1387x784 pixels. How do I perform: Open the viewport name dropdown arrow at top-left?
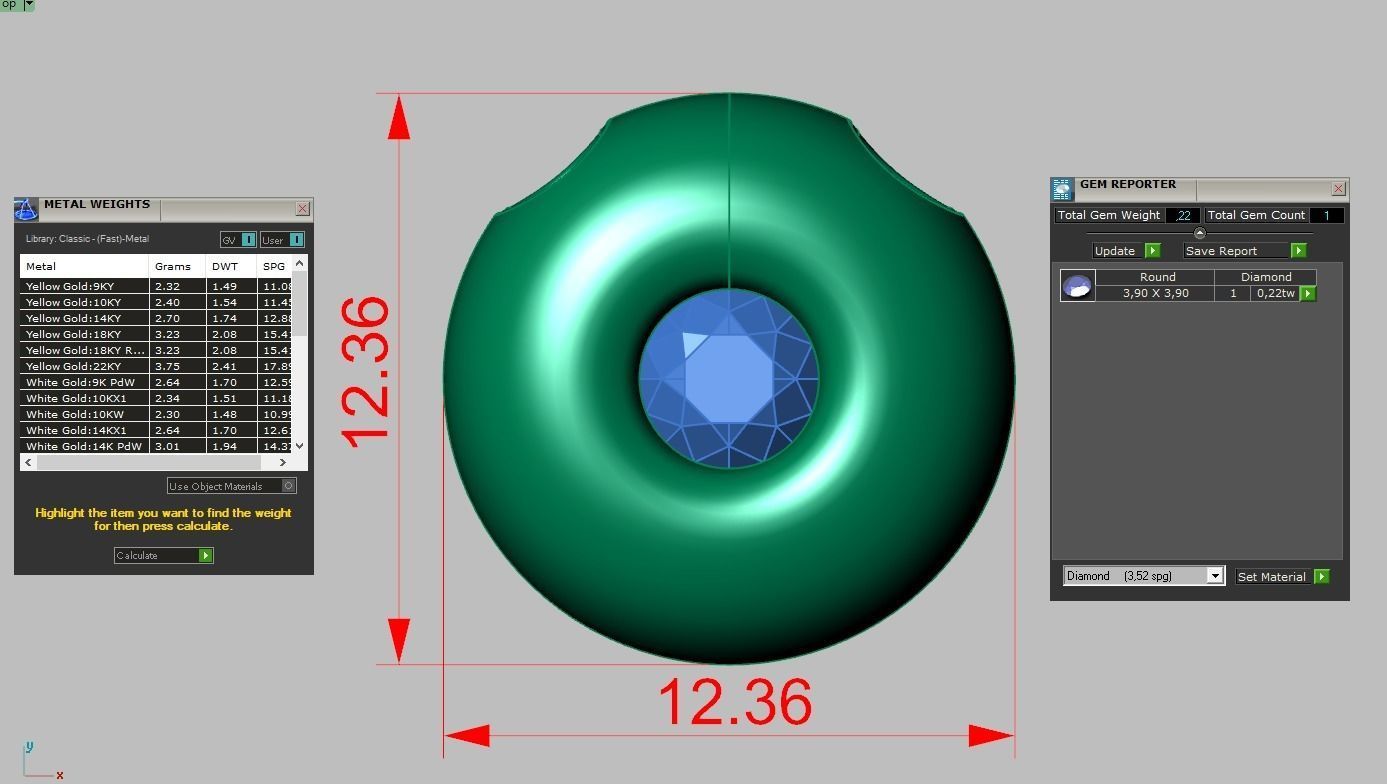(x=29, y=5)
